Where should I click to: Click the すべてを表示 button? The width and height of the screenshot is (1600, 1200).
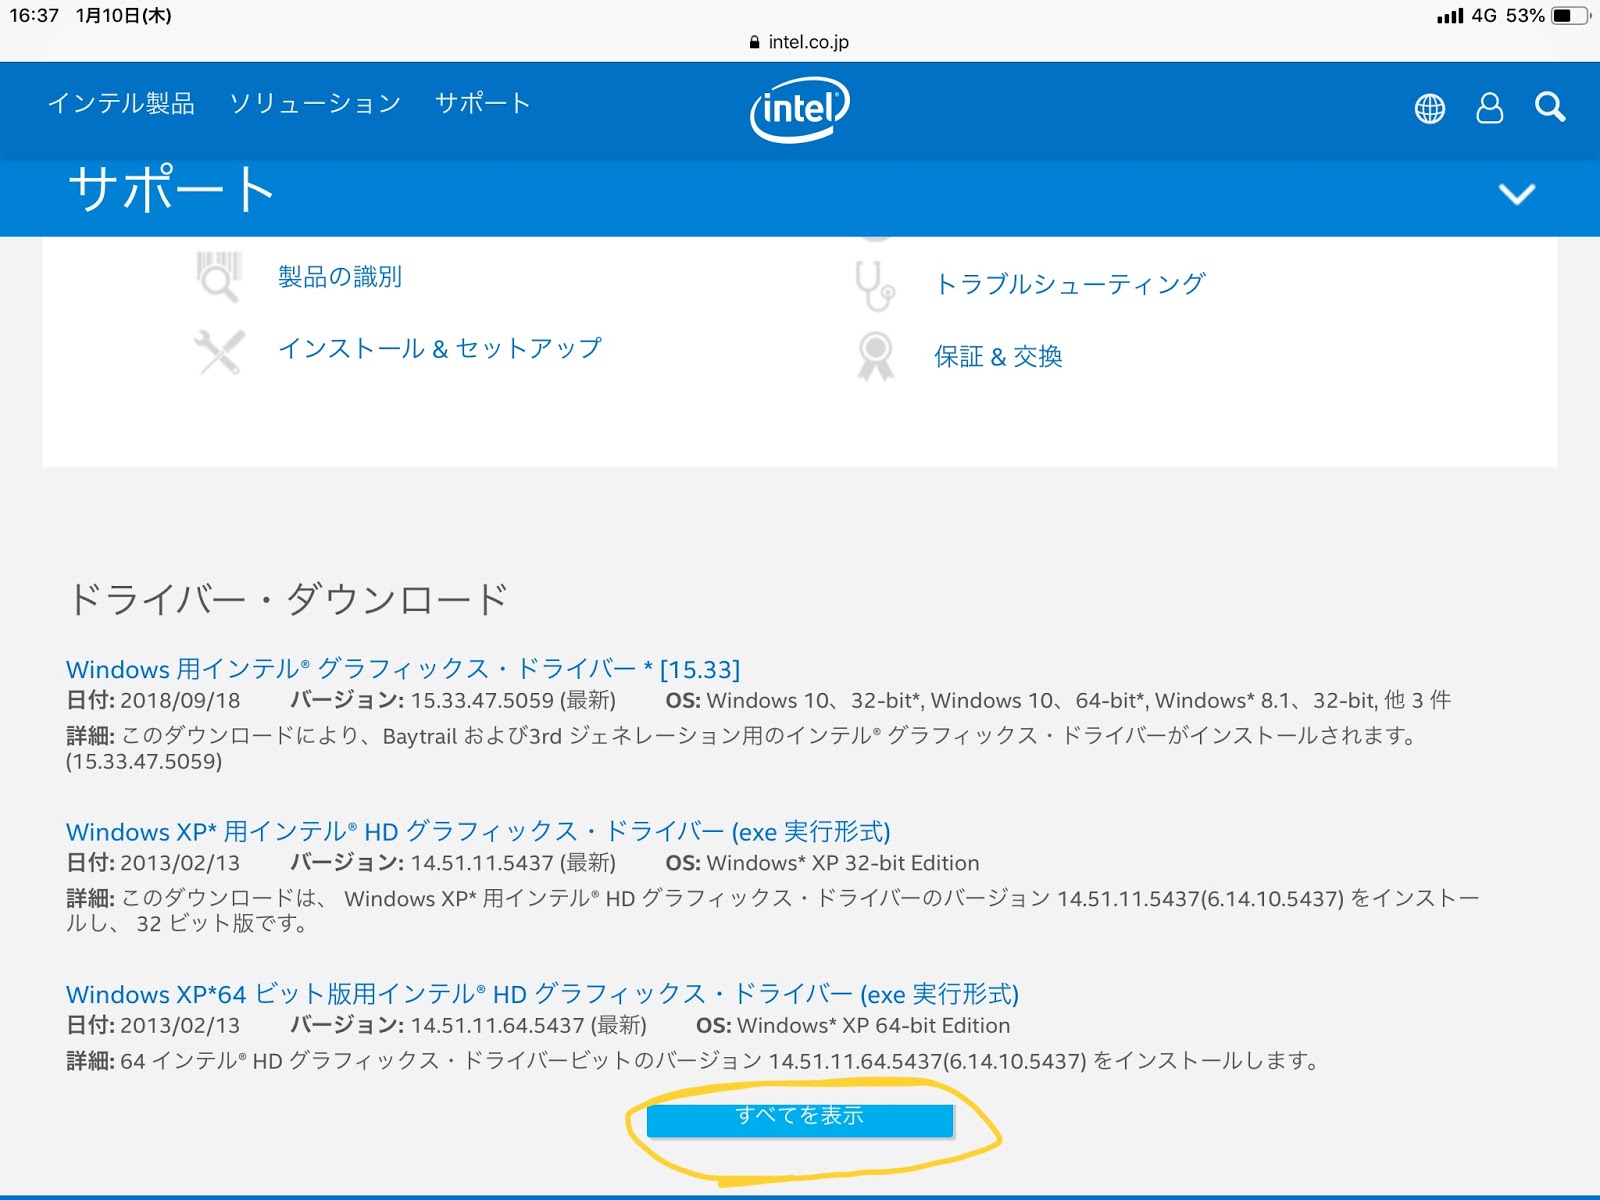point(800,1120)
